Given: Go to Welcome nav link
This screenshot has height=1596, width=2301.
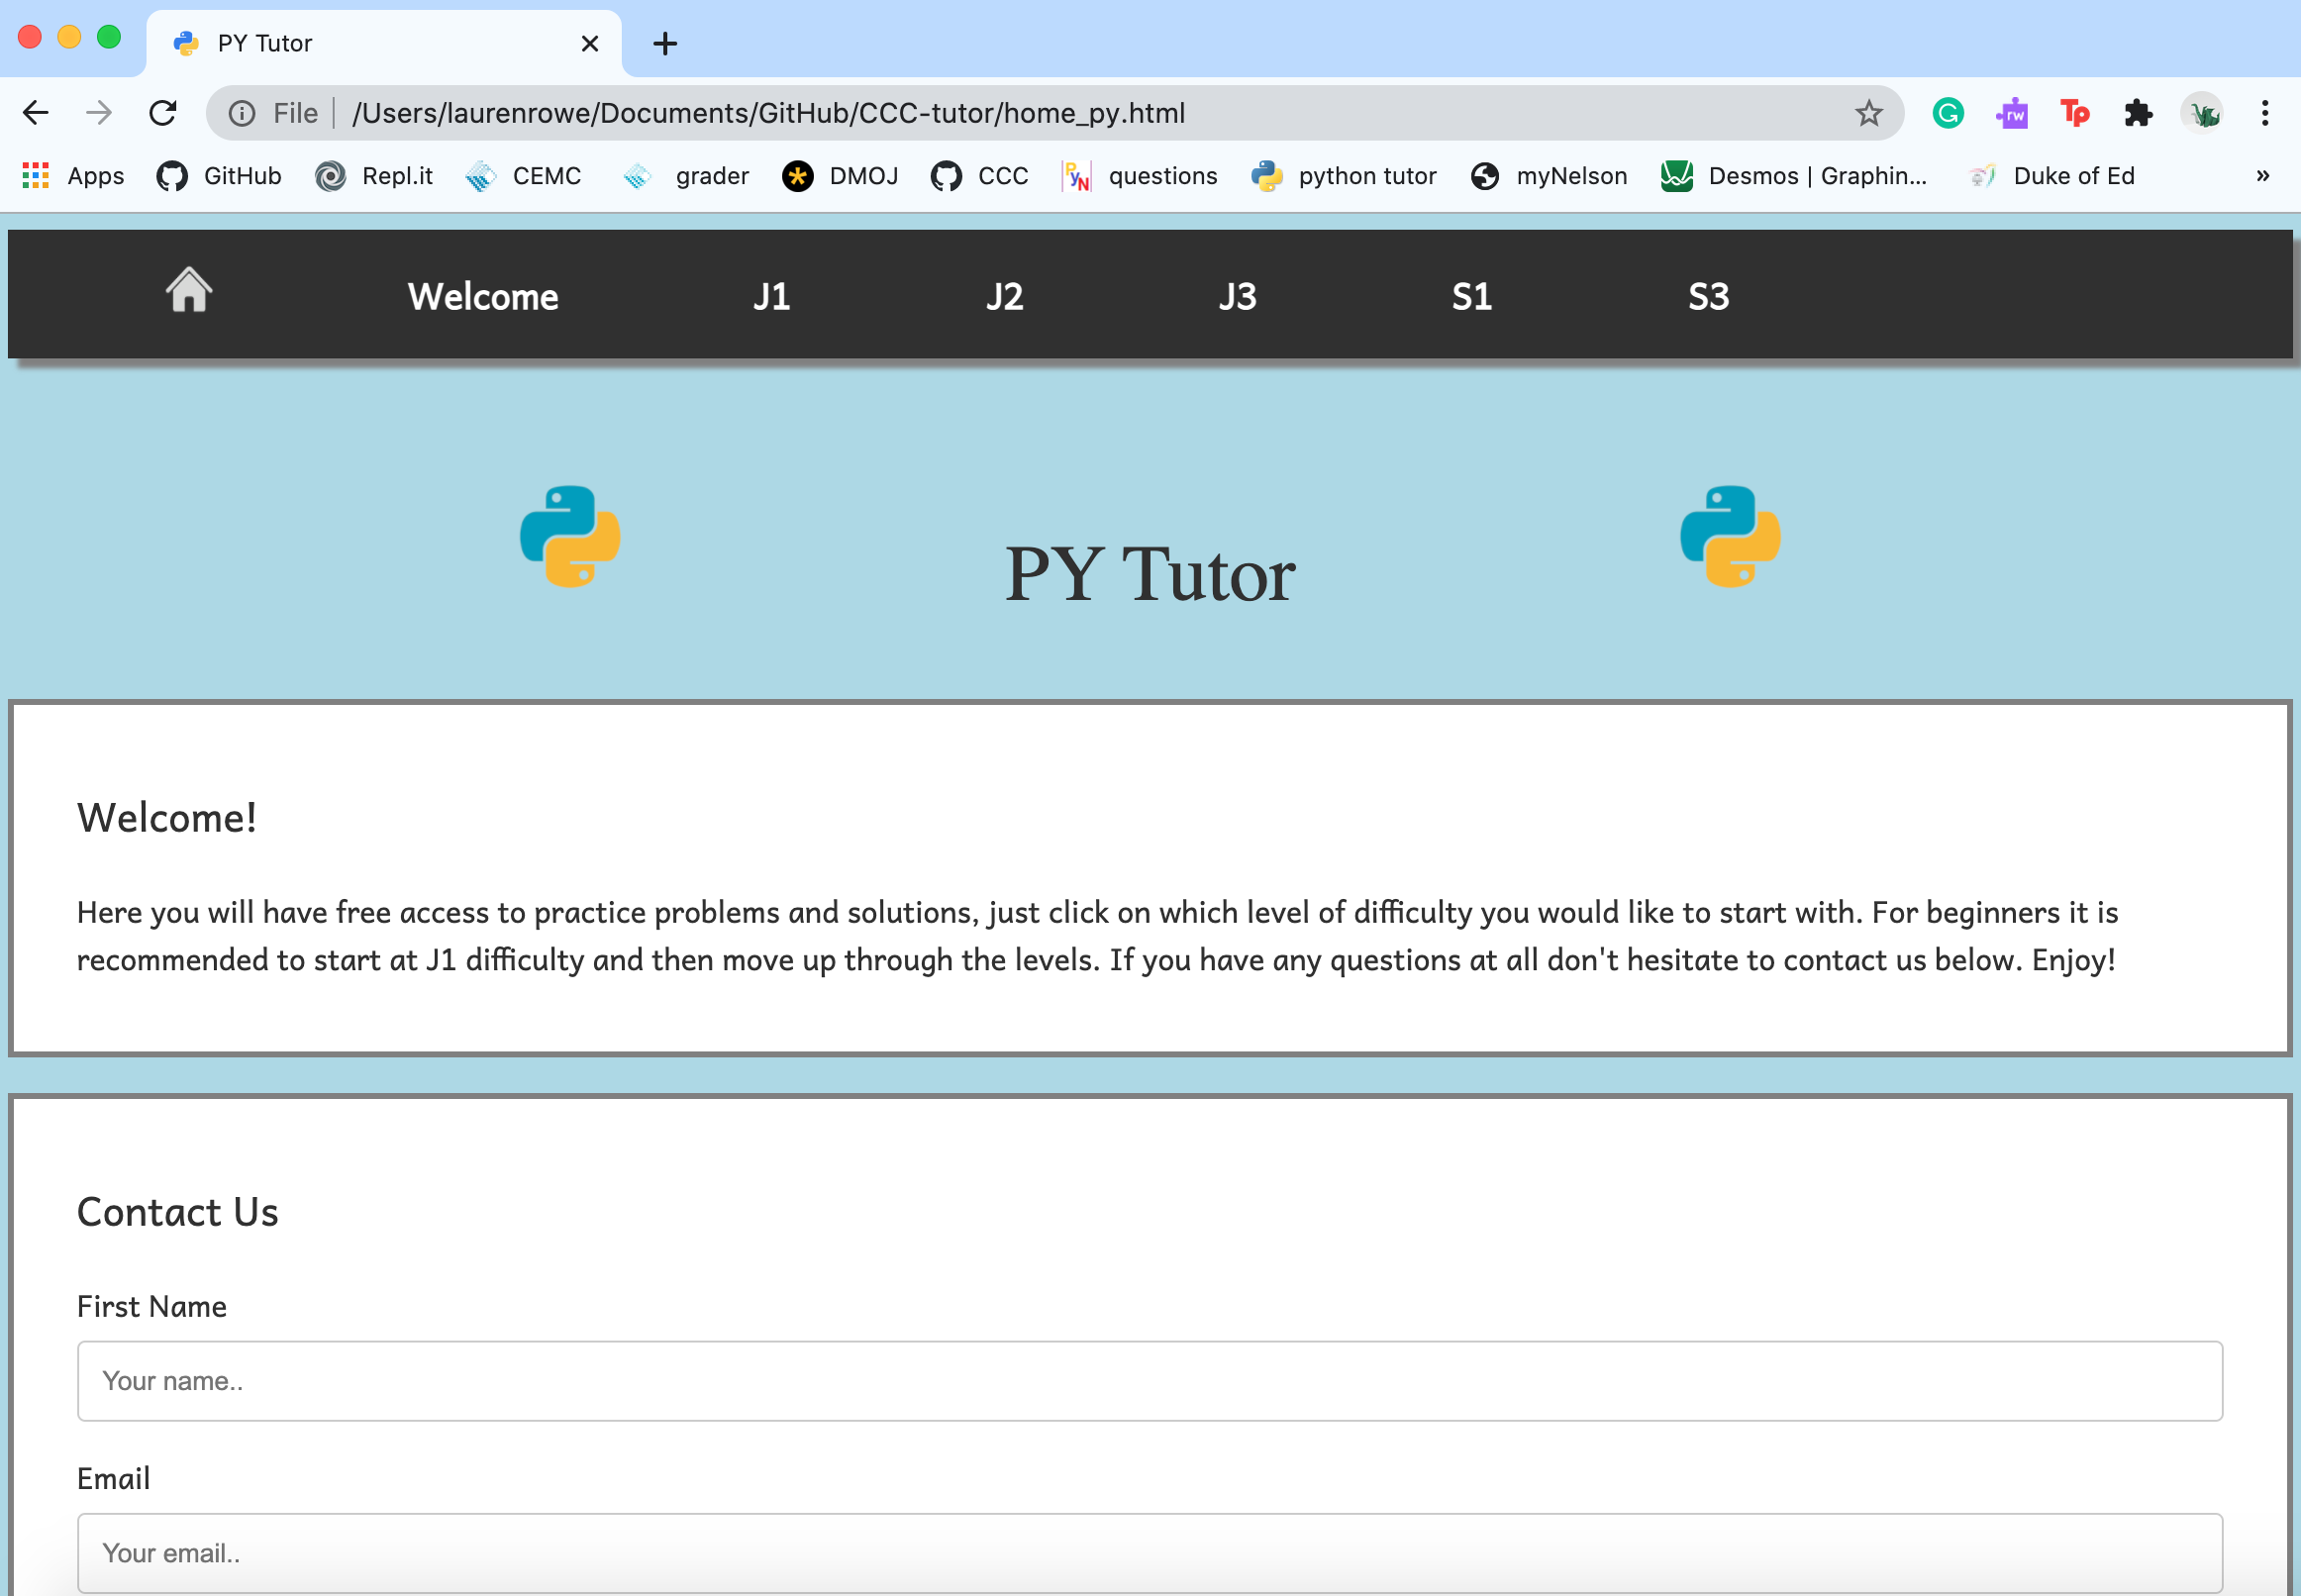Looking at the screenshot, I should click(482, 296).
